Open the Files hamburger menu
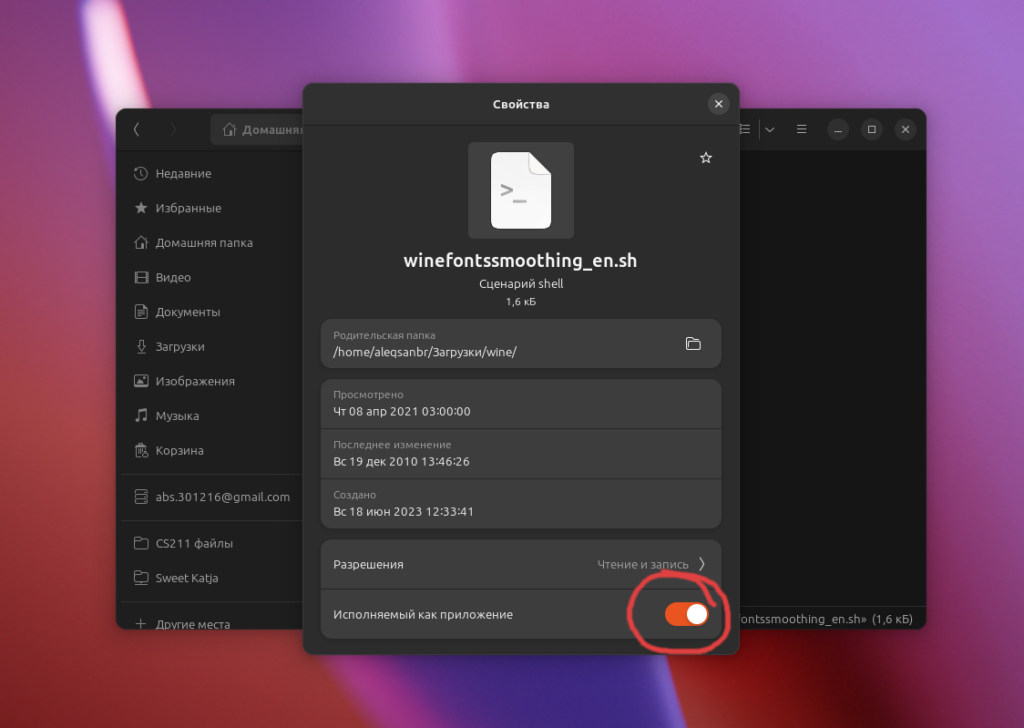 (801, 129)
